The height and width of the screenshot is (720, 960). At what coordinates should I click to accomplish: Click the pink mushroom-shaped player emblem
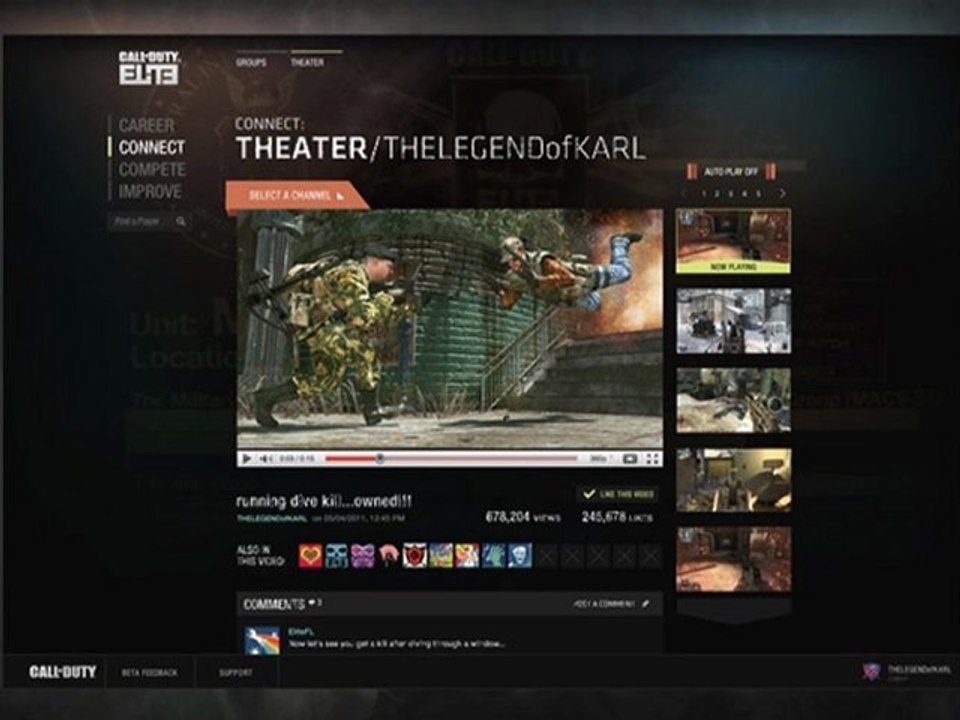388,556
